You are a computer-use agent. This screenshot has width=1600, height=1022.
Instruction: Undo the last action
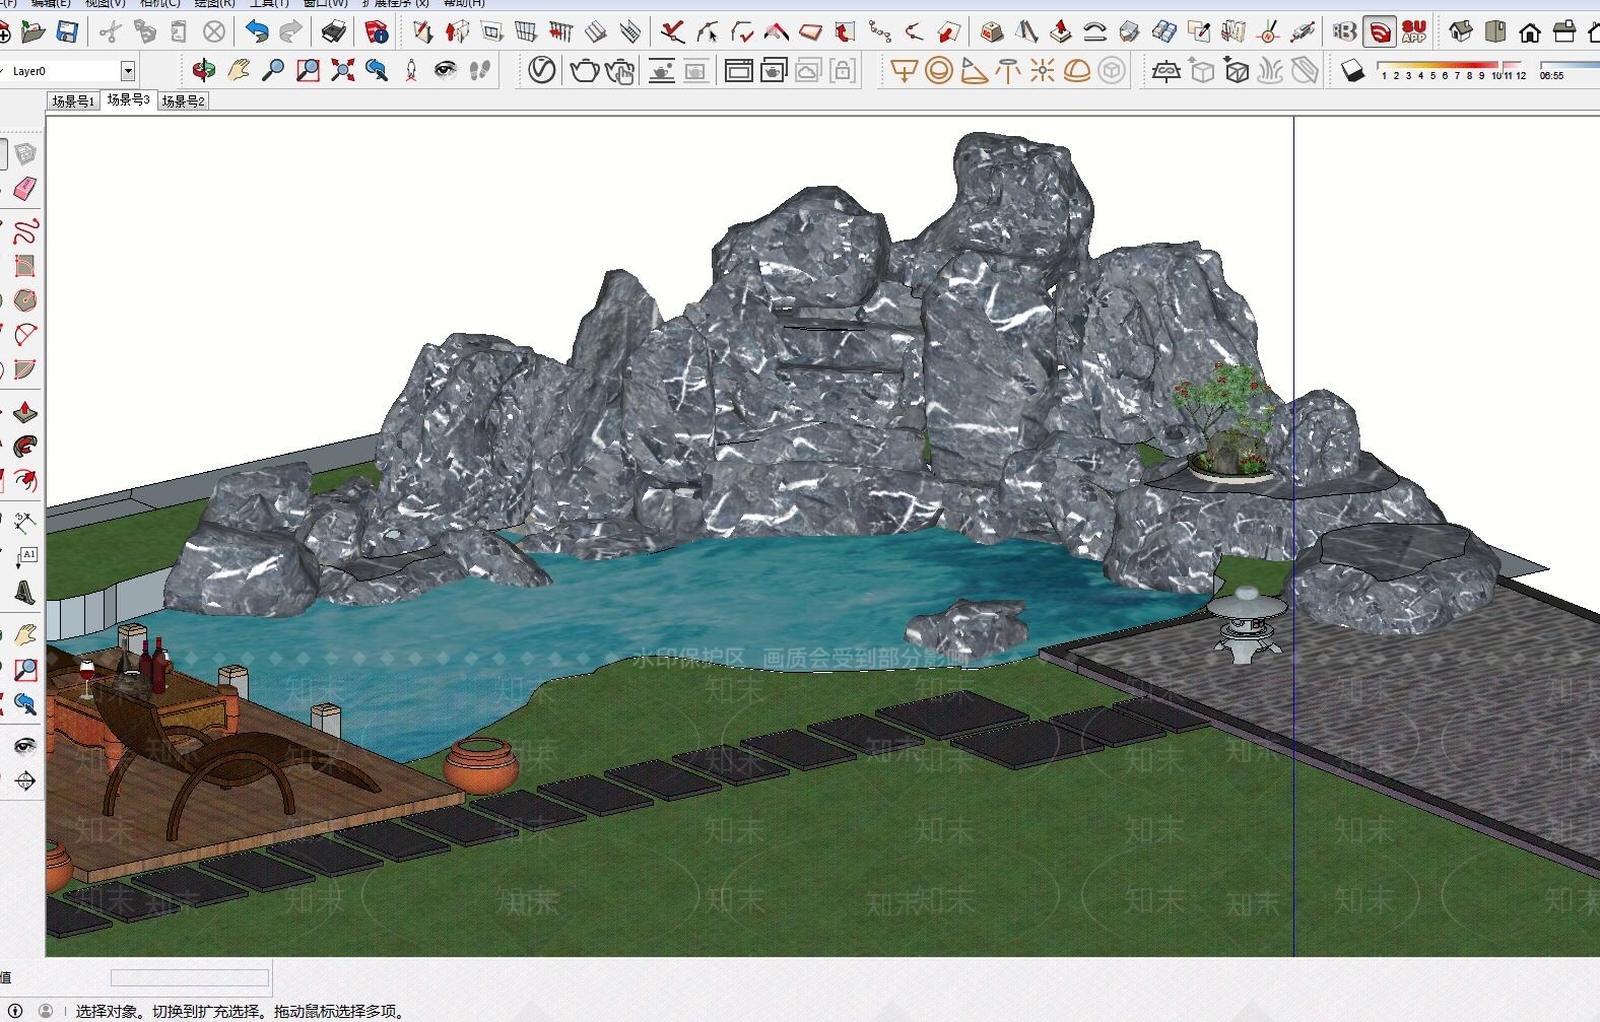coord(257,32)
